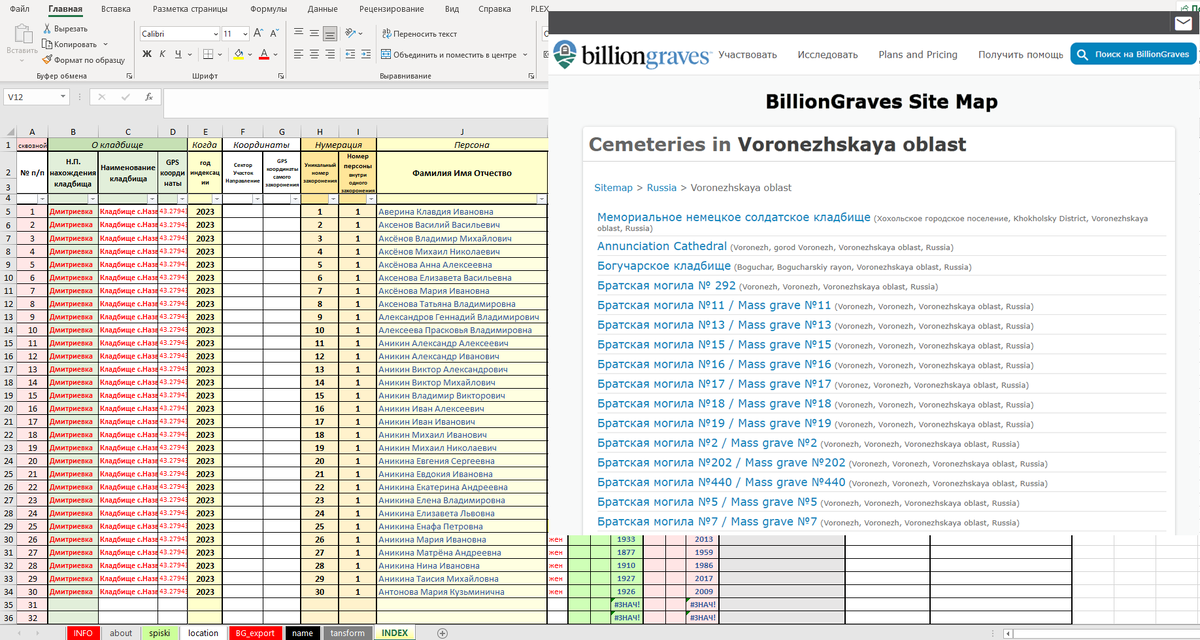1200x640 pixels.
Task: Toggle underline (Ч) formatting
Action: click(x=178, y=54)
